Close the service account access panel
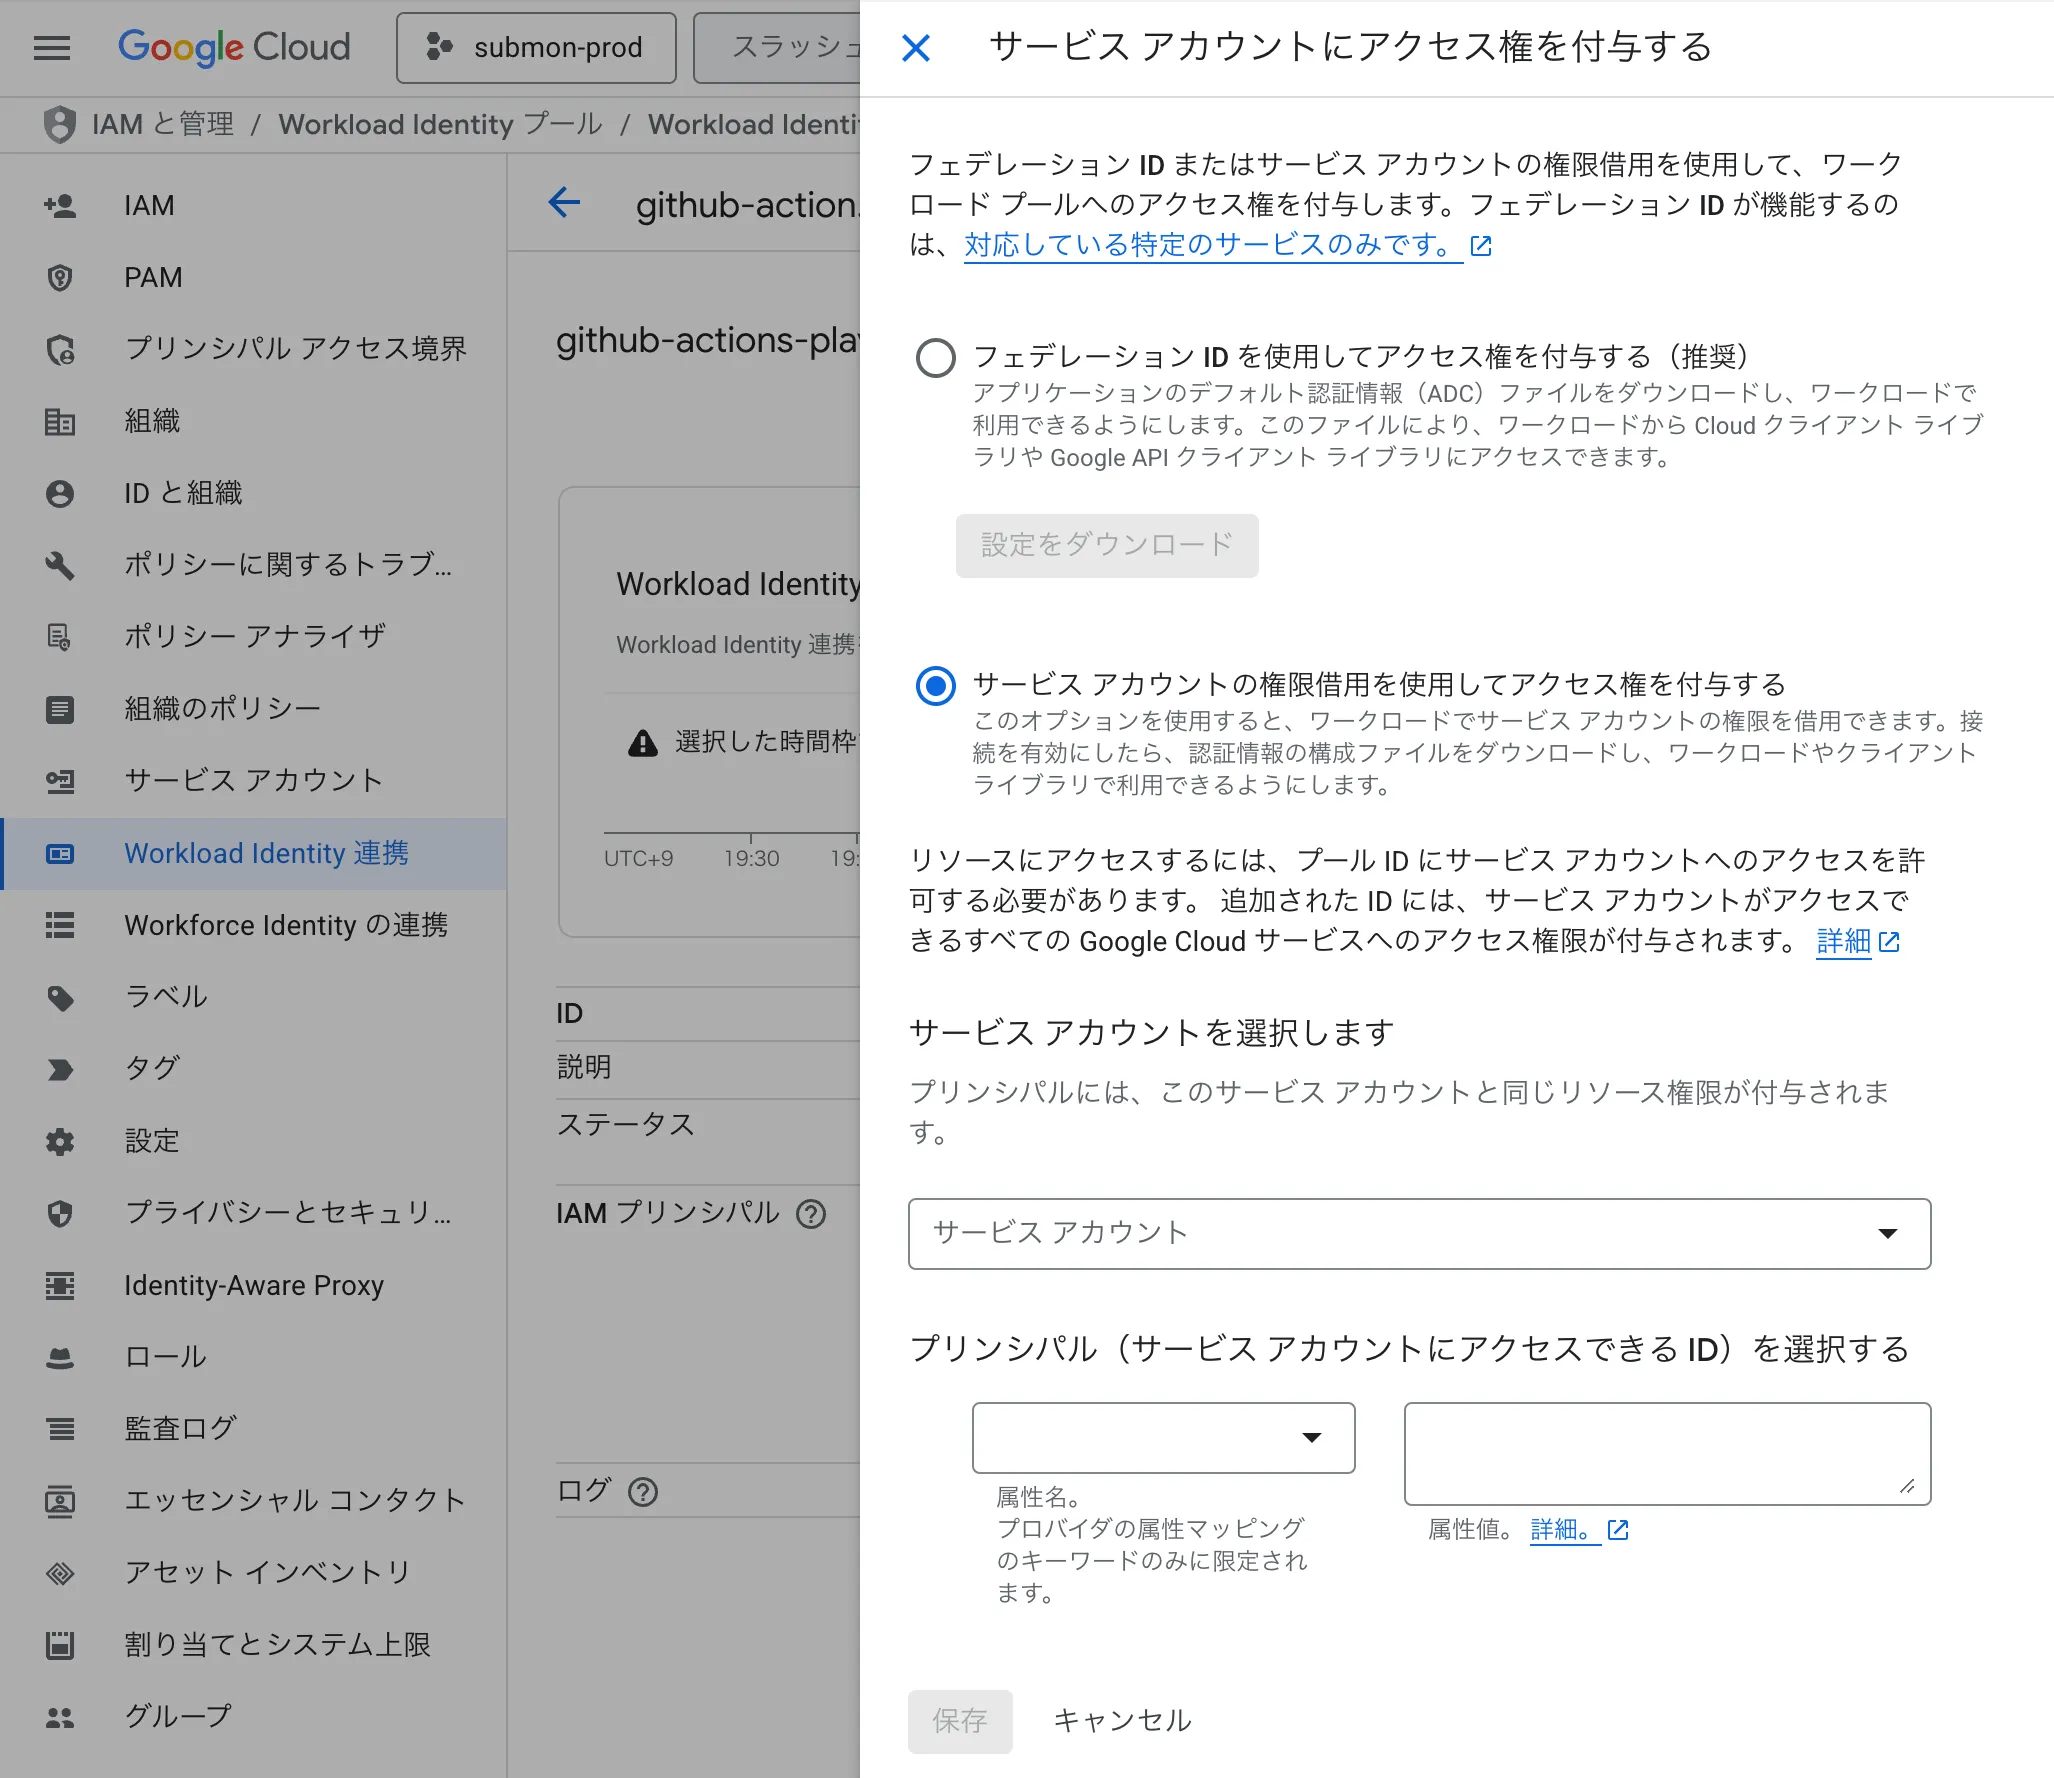 coord(915,47)
